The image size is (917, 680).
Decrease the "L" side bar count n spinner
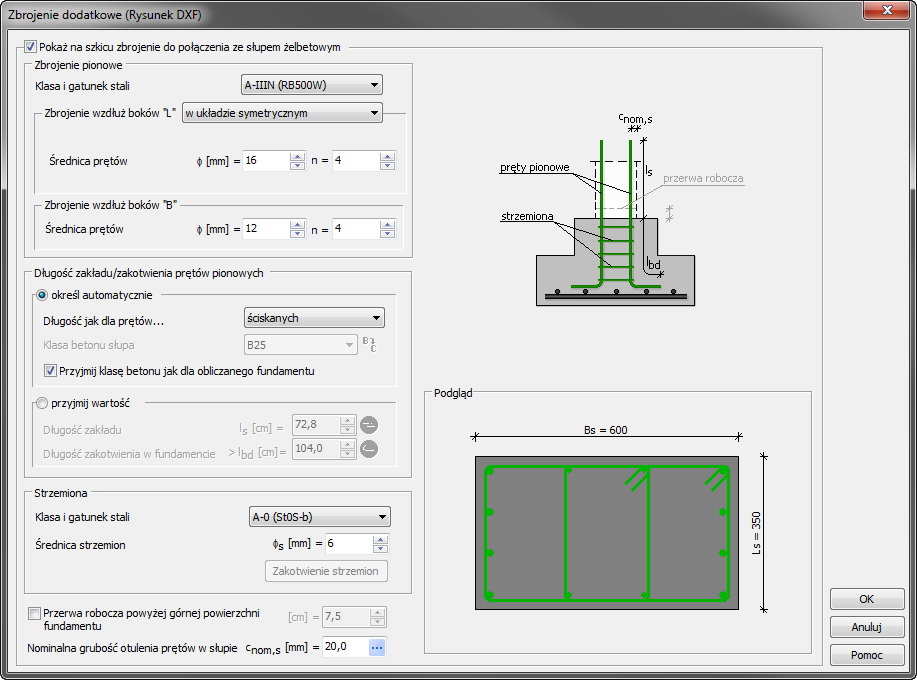[387, 166]
